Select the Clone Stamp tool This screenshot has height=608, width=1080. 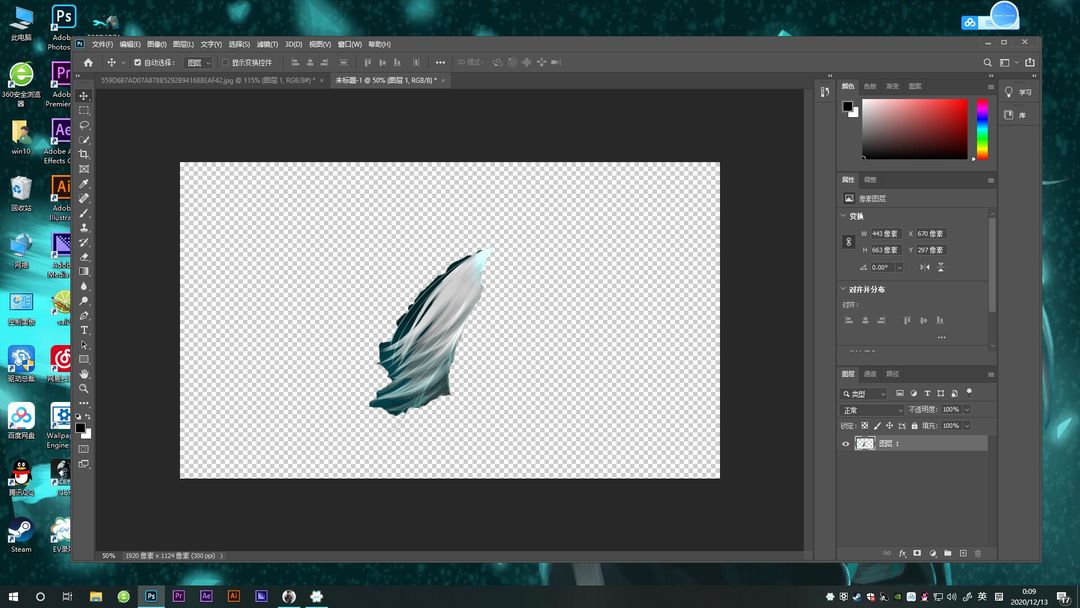[84, 227]
